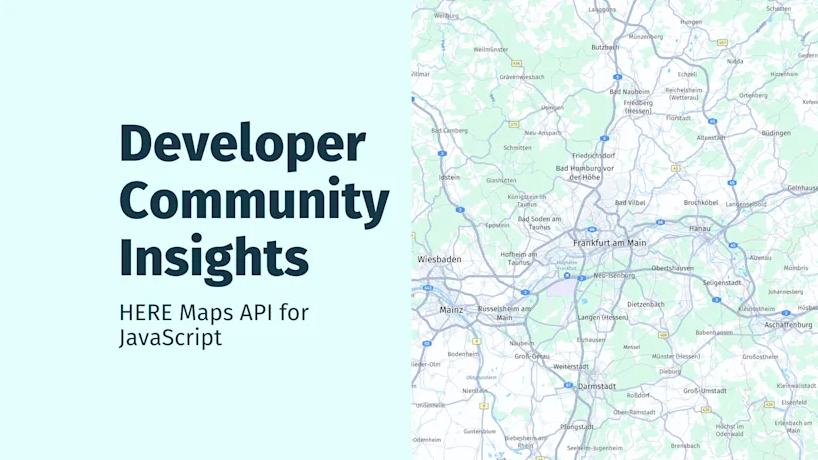
Task: Select the Wiesbaden city label
Action: pyautogui.click(x=439, y=260)
